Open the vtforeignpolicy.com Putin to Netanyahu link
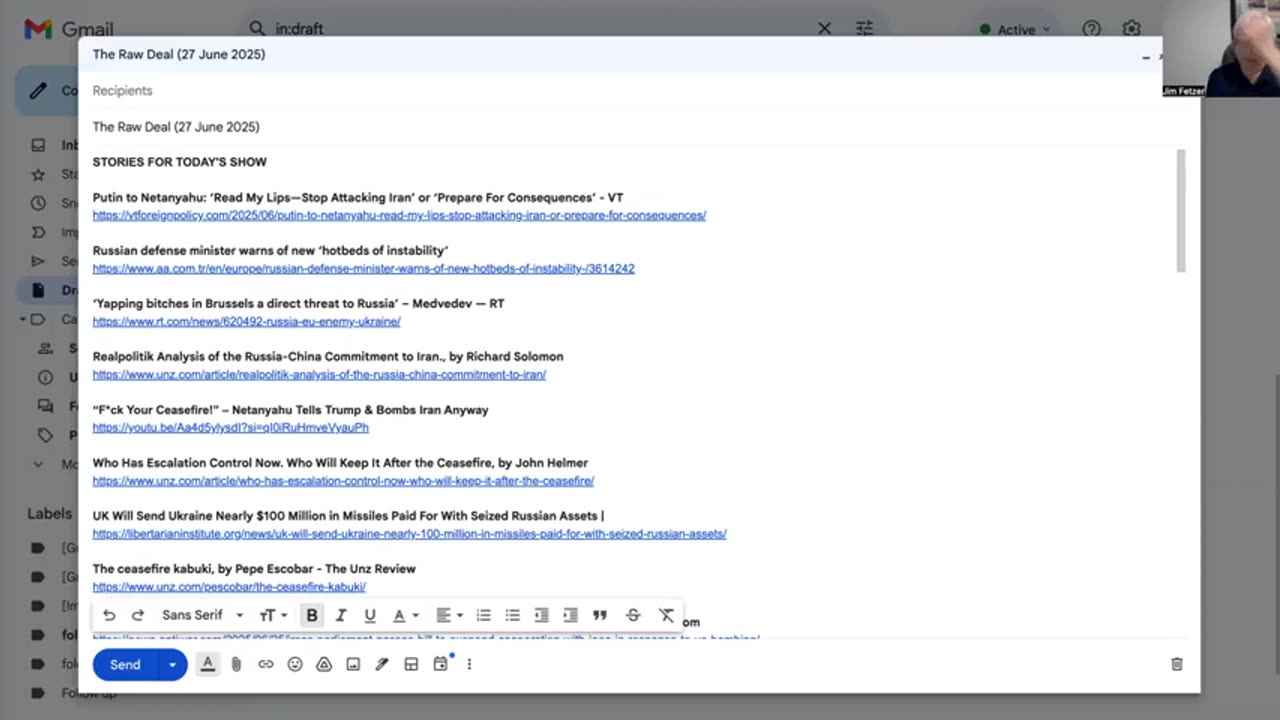Viewport: 1280px width, 720px height. coord(399,216)
